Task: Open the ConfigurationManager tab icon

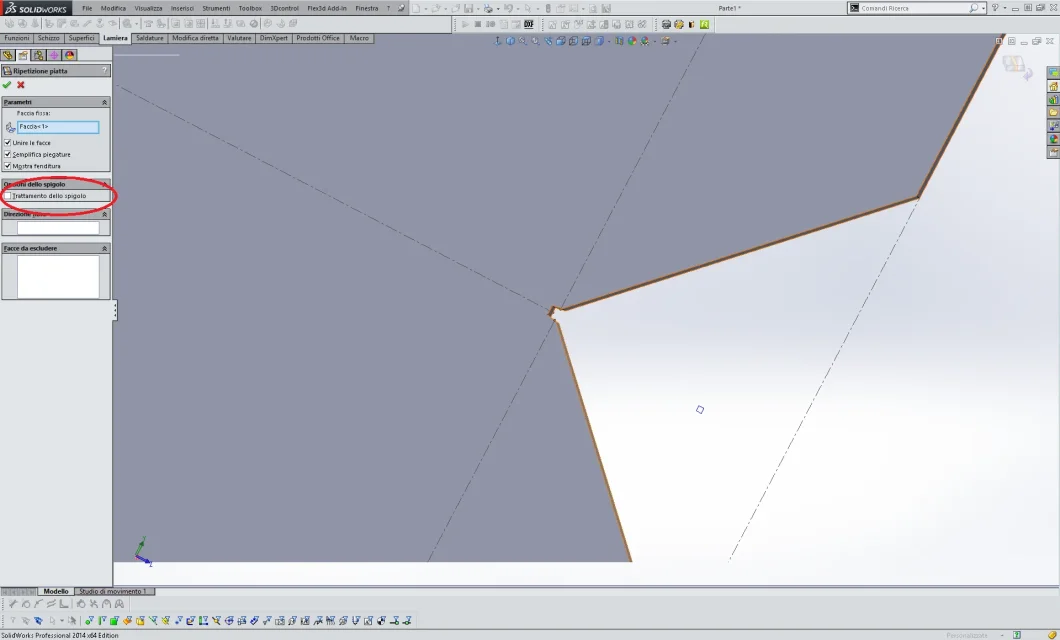Action: point(39,55)
